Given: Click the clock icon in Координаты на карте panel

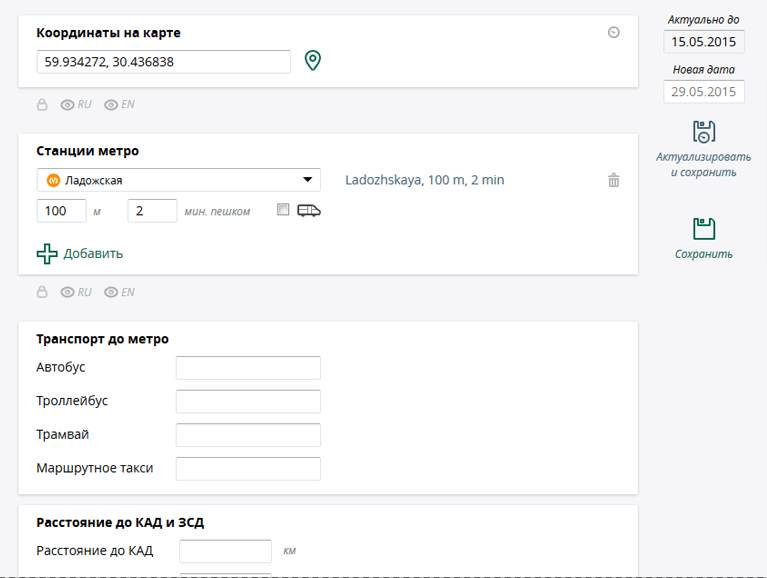Looking at the screenshot, I should coord(613,32).
